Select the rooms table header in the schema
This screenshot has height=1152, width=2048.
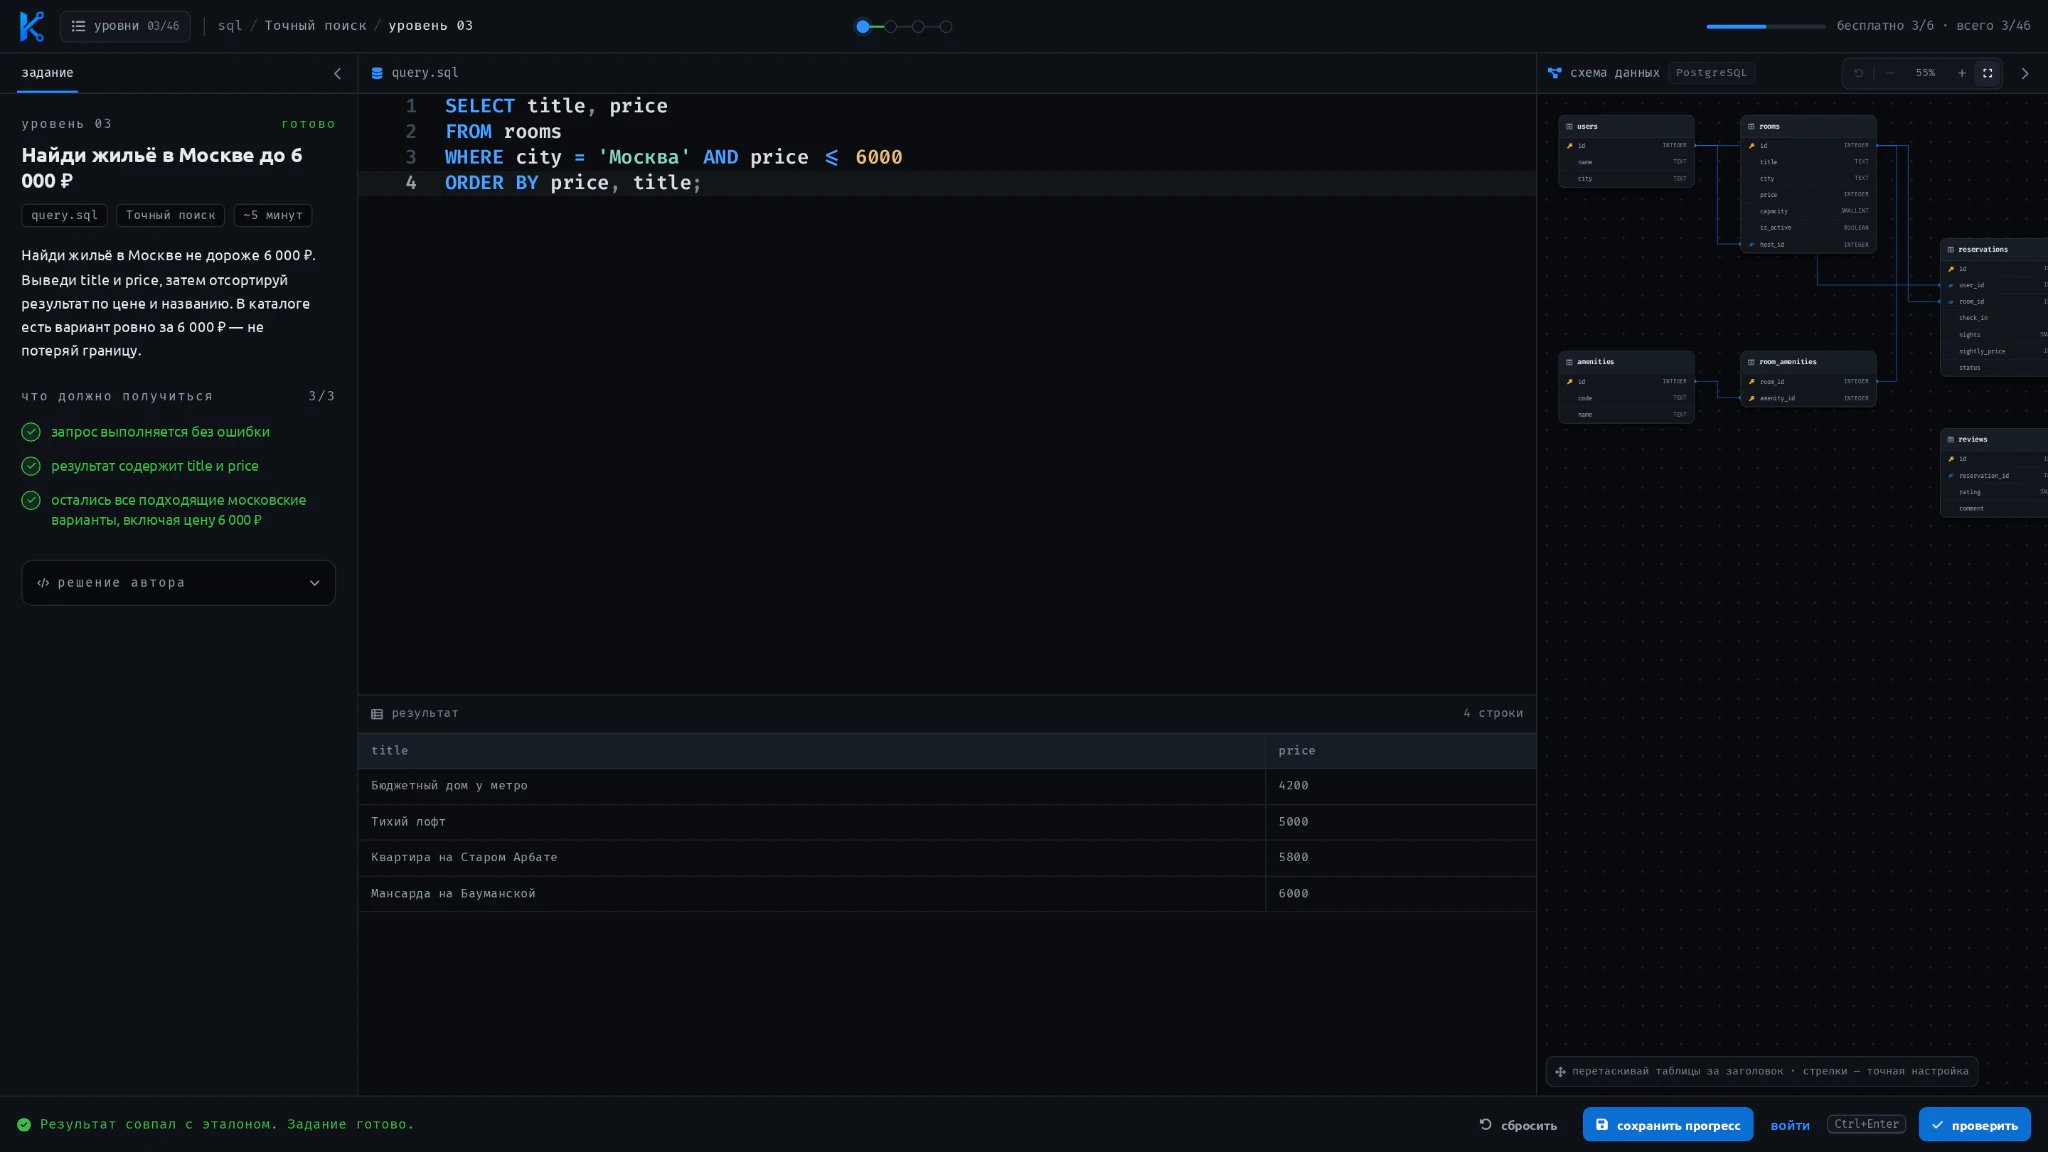point(1808,126)
